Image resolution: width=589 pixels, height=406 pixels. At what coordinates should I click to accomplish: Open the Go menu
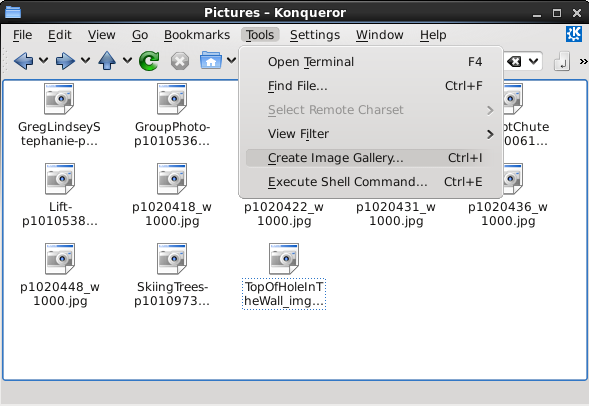140,35
